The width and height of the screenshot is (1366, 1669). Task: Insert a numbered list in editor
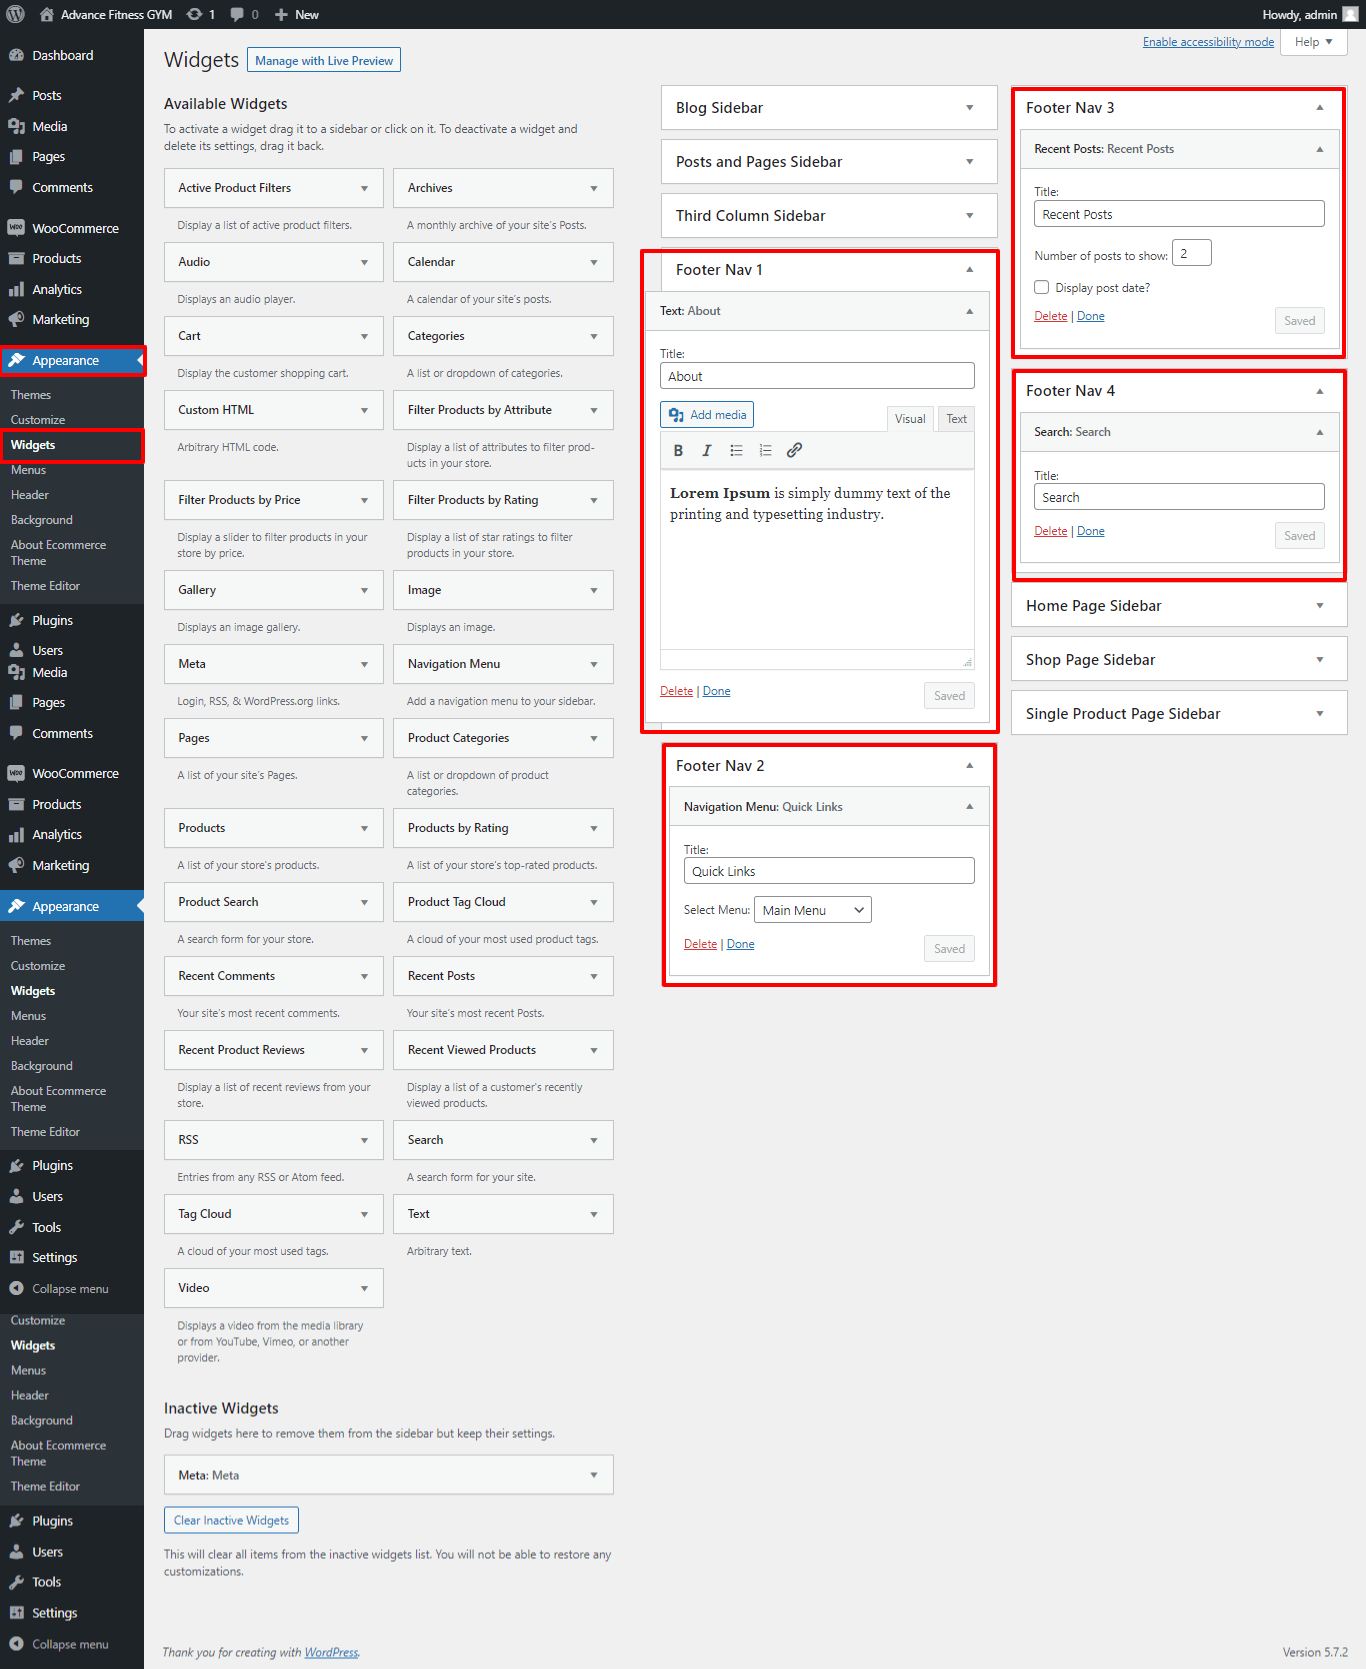click(x=765, y=451)
